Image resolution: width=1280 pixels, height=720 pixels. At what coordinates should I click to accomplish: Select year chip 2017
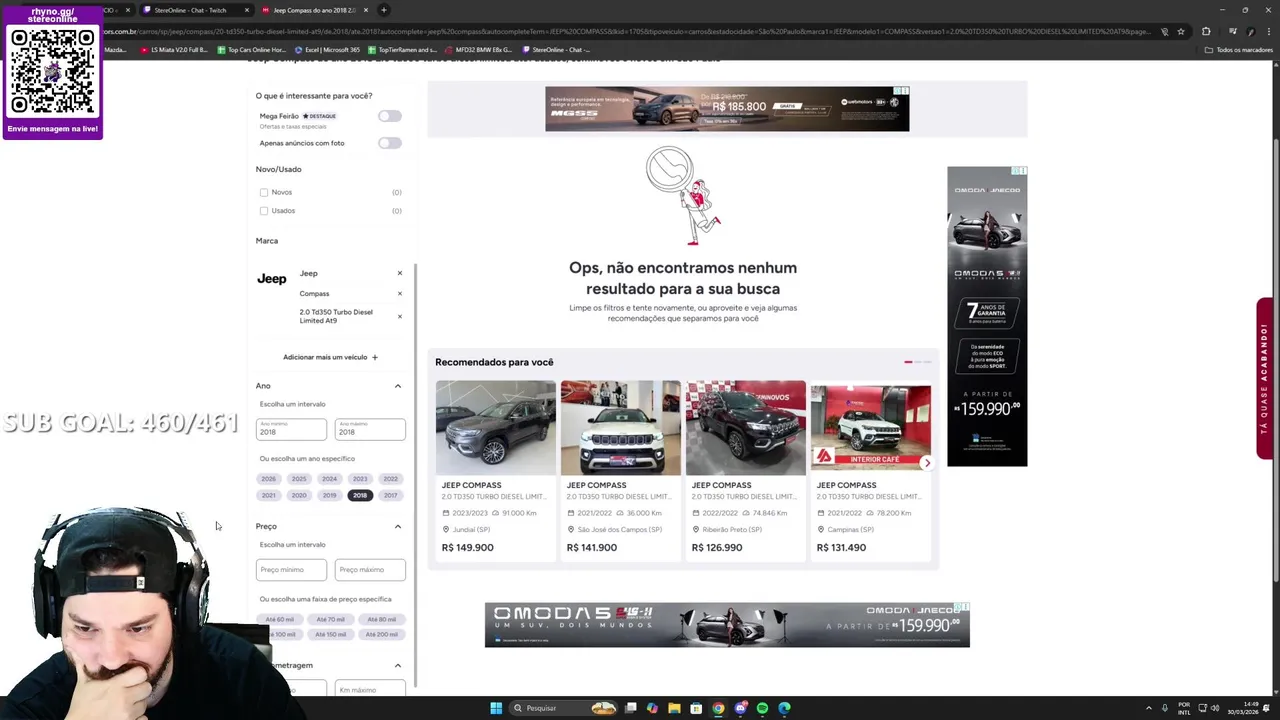click(x=390, y=496)
